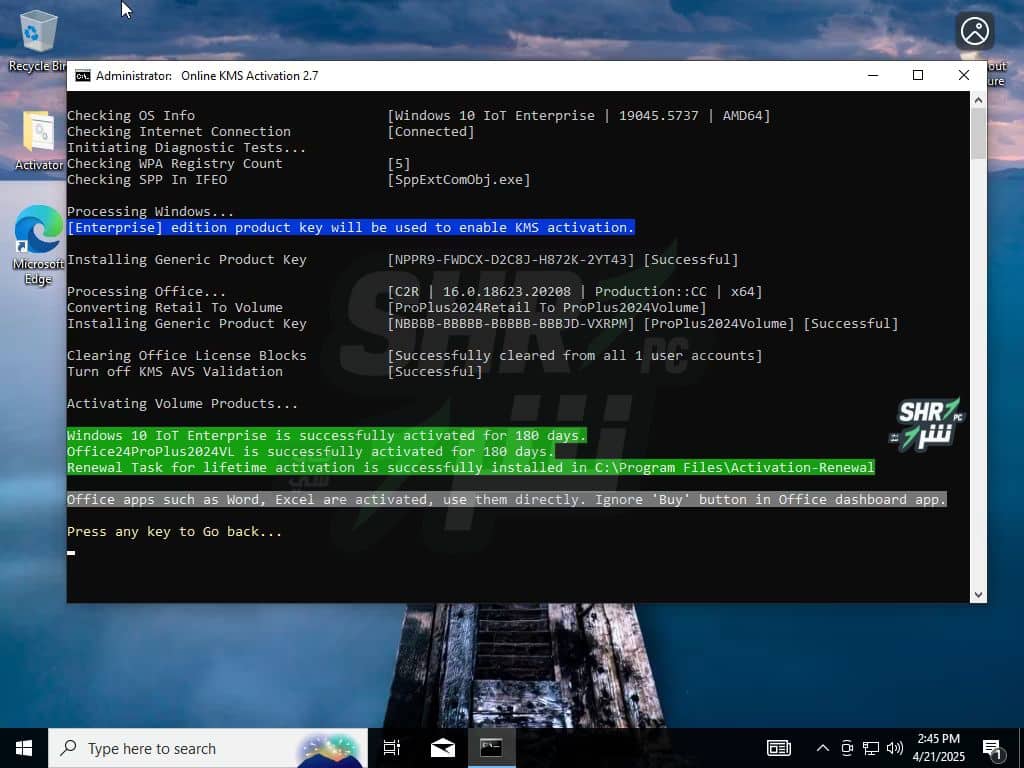Click '[ProPlus2024Retail To ProPlus2024Volume]' text
This screenshot has width=1024, height=768.
547,308
